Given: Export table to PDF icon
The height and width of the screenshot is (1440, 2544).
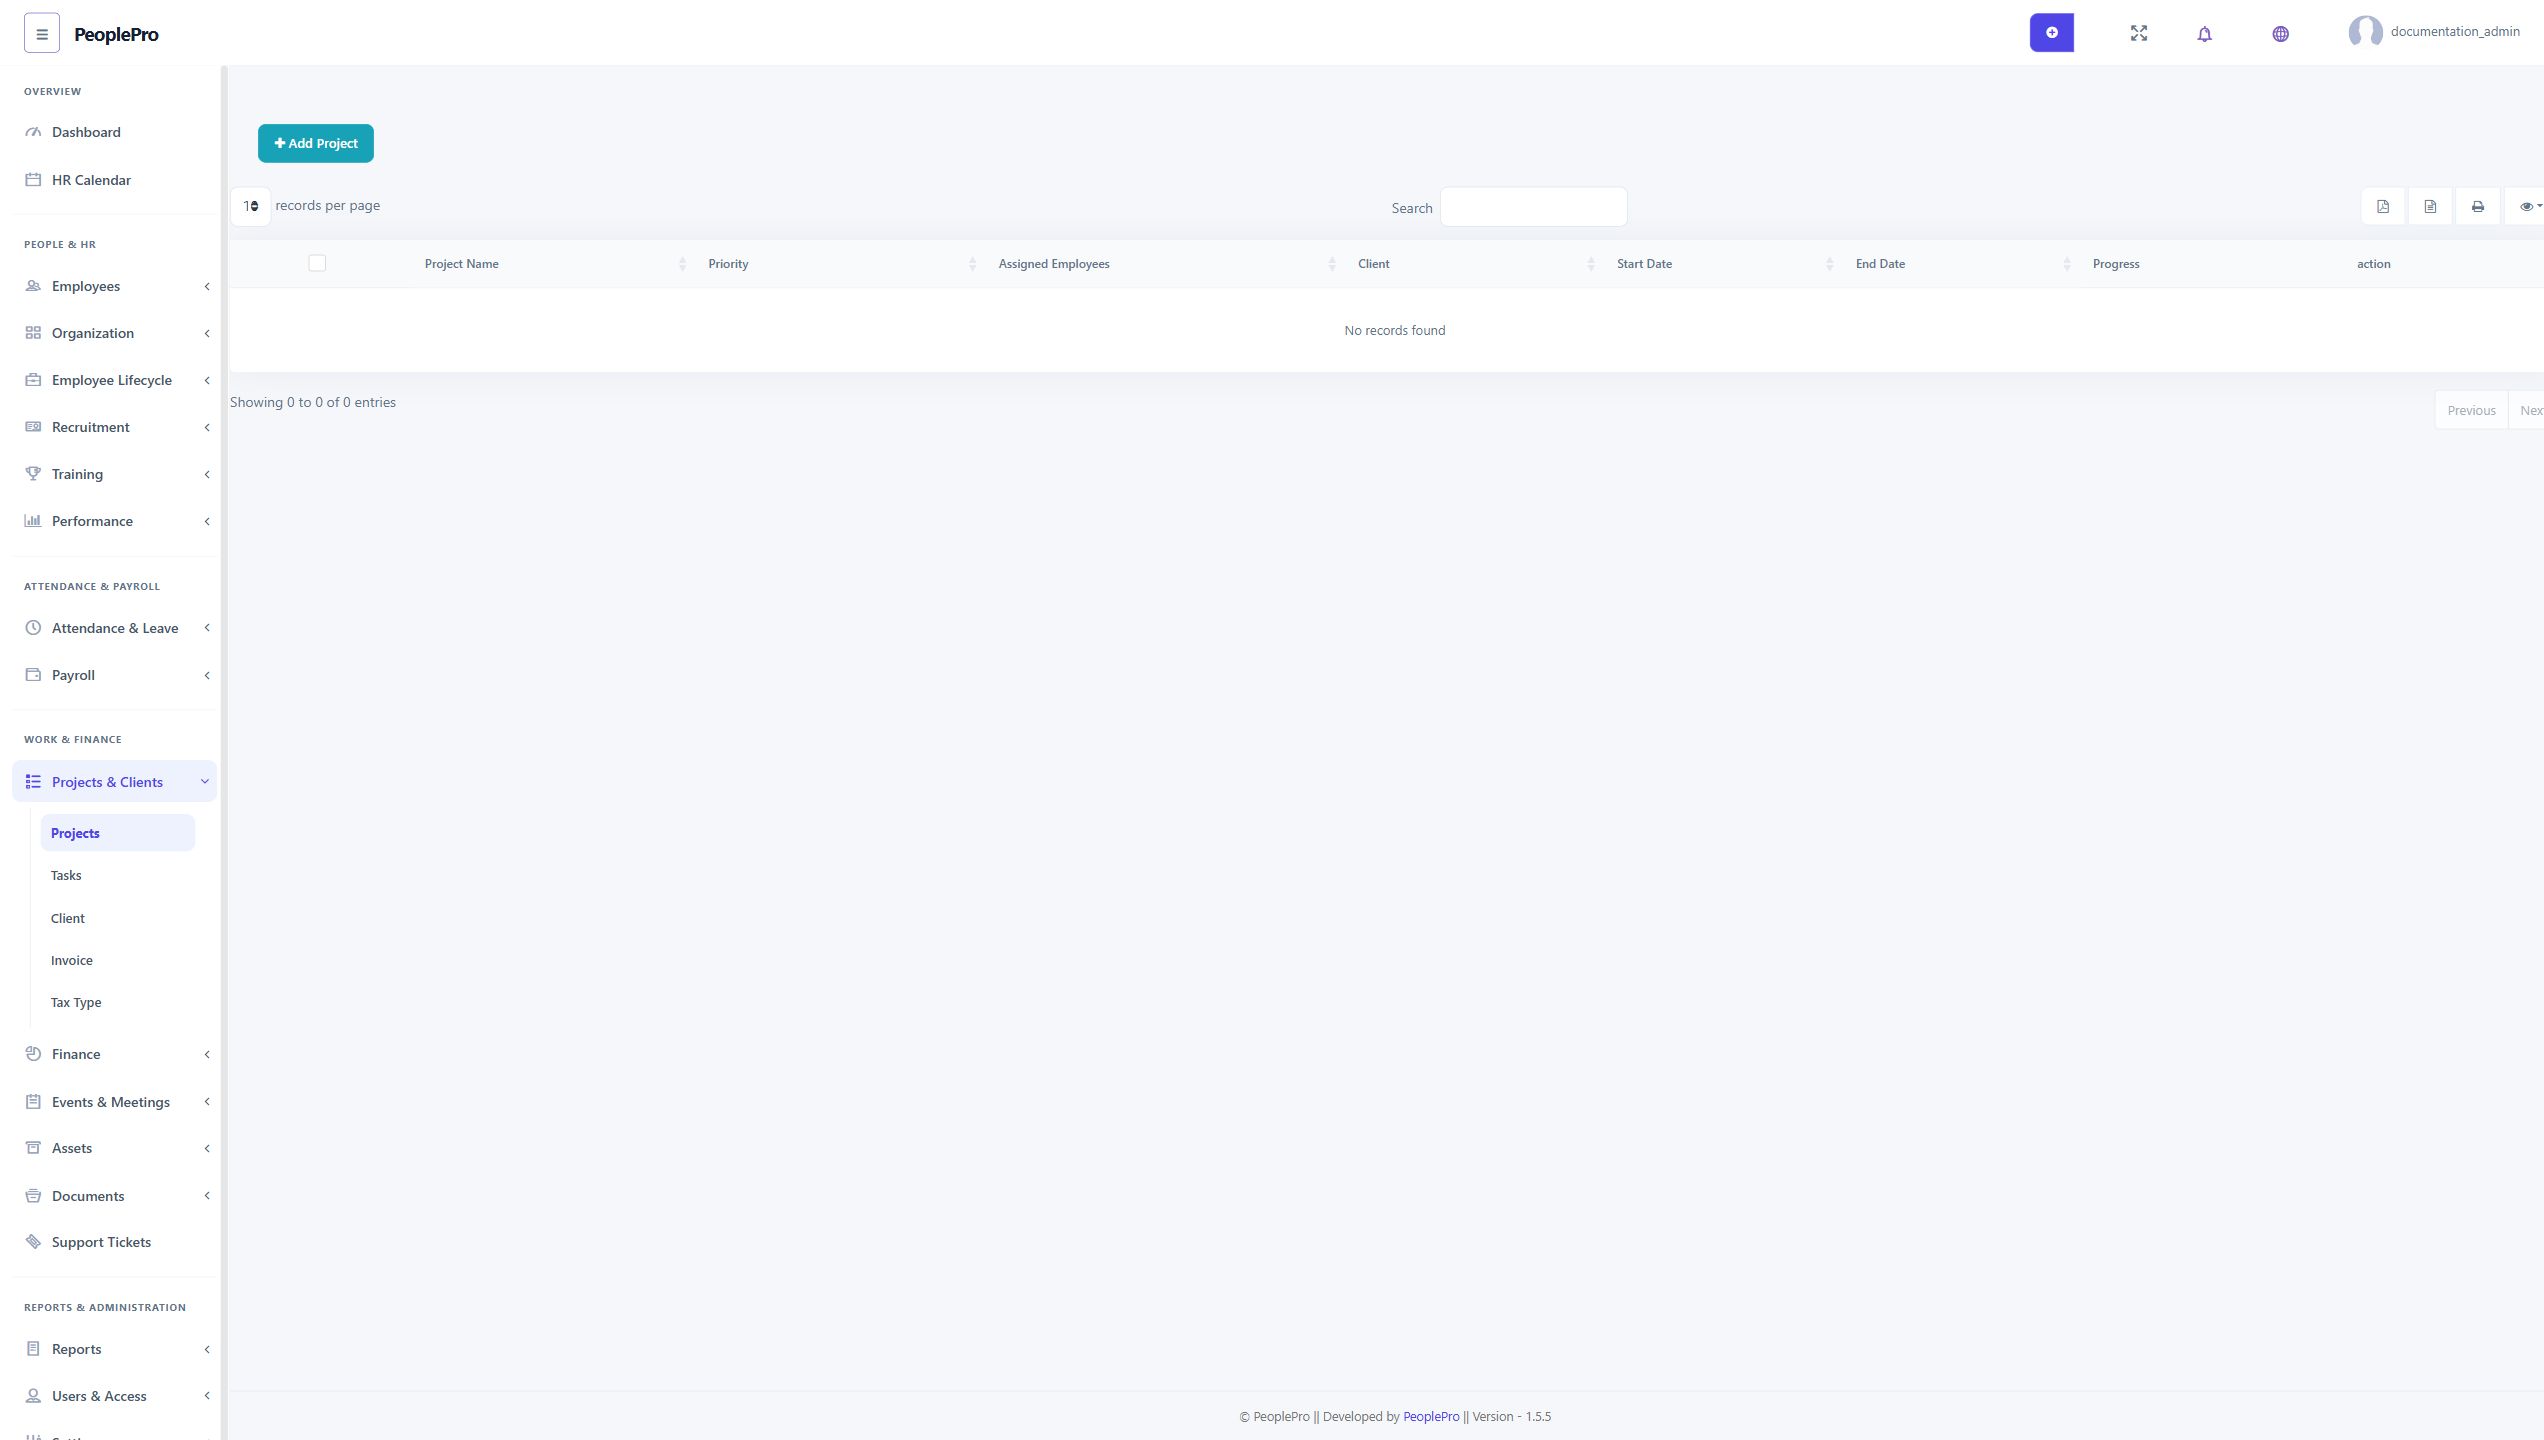Looking at the screenshot, I should pyautogui.click(x=2383, y=206).
